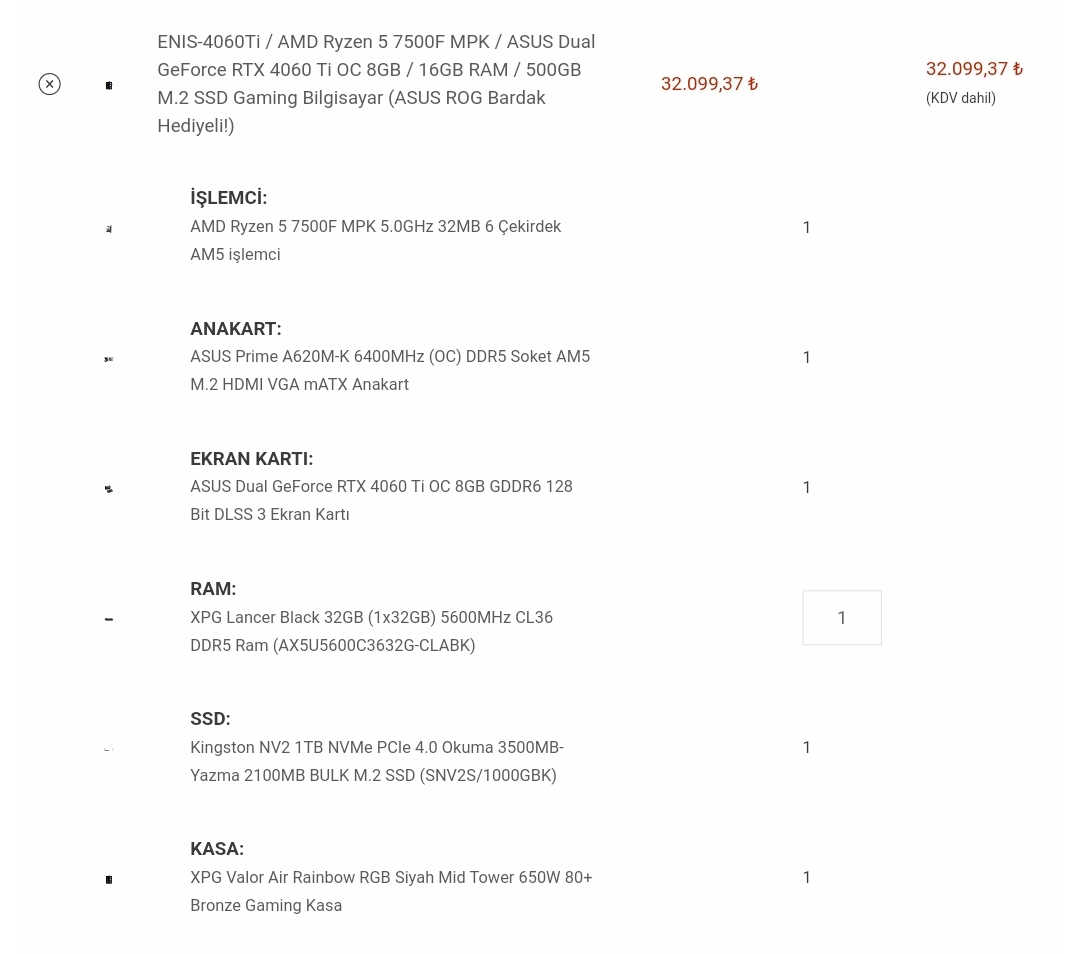Screen dimensions: 1080x954
Task: Click the XPG Valor Air case thumbnail
Action: coord(109,879)
